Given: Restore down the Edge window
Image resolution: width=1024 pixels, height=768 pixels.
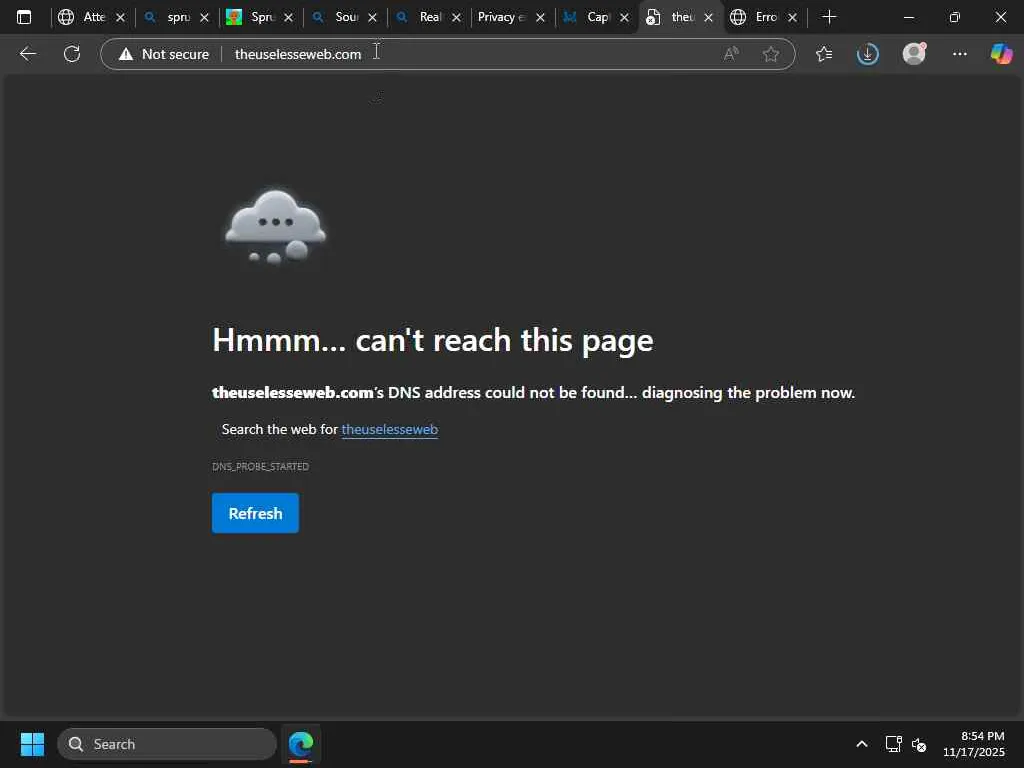Looking at the screenshot, I should pos(955,18).
